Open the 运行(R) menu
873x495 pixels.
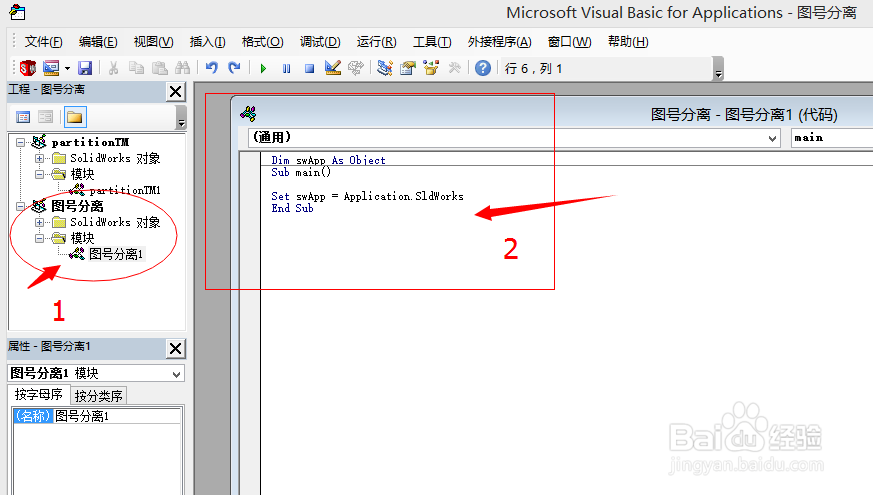coord(376,42)
